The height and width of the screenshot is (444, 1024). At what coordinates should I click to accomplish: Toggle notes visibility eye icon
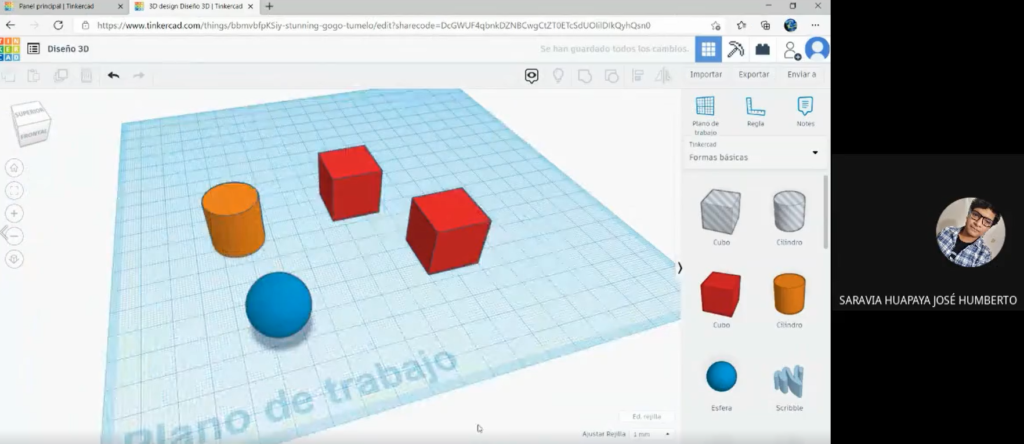[x=532, y=76]
